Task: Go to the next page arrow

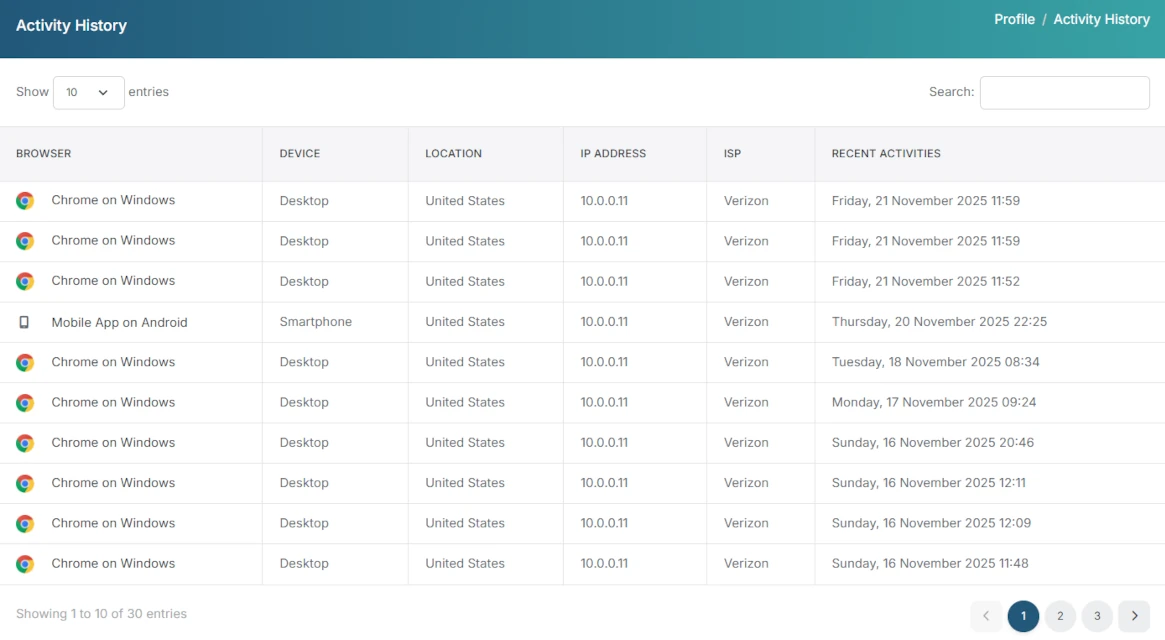Action: pos(1134,616)
